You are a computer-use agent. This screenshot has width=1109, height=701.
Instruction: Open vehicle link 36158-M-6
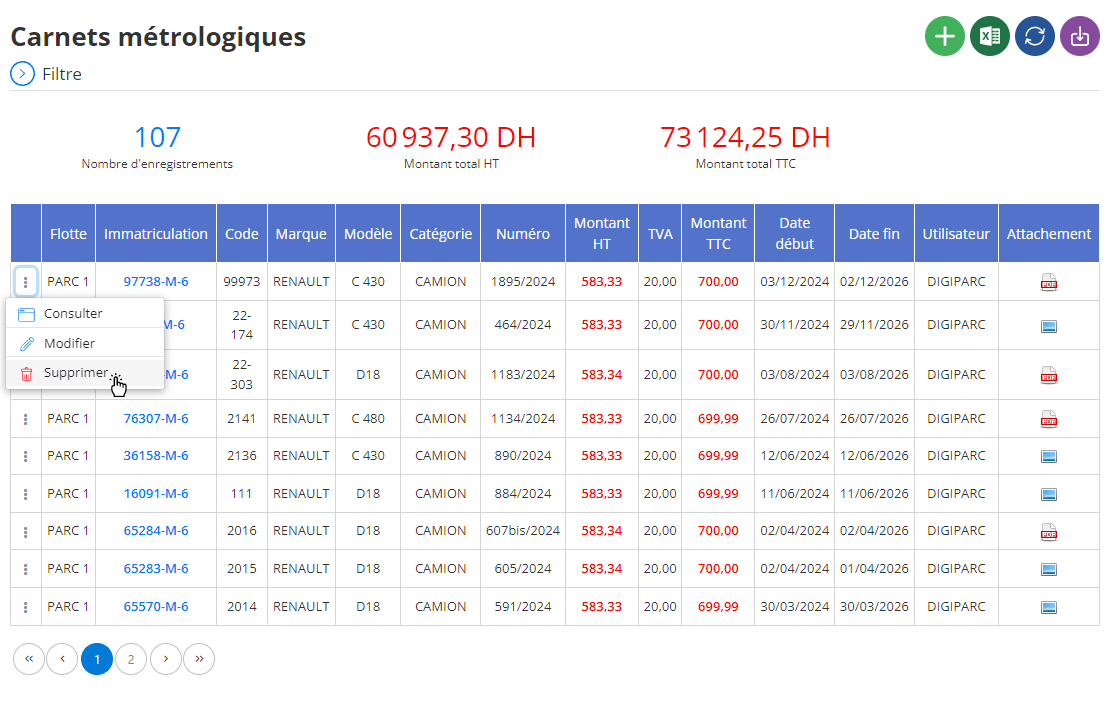click(x=156, y=456)
